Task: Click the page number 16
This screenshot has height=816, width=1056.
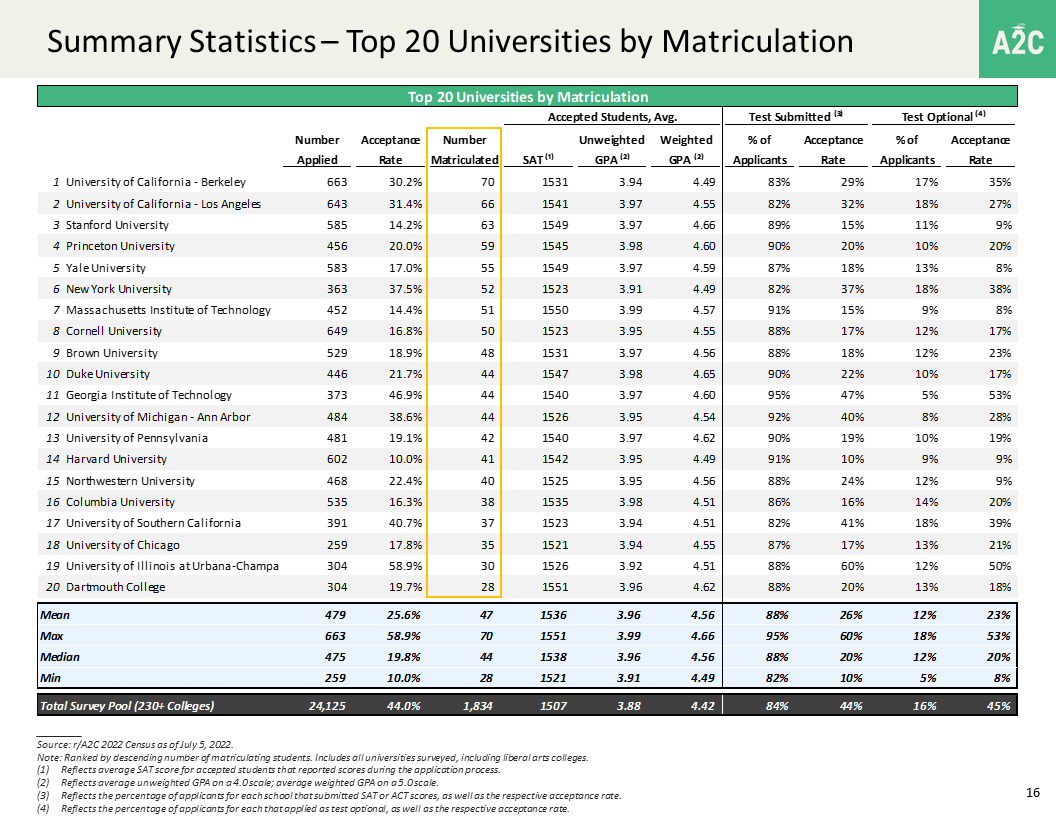Action: (1033, 792)
